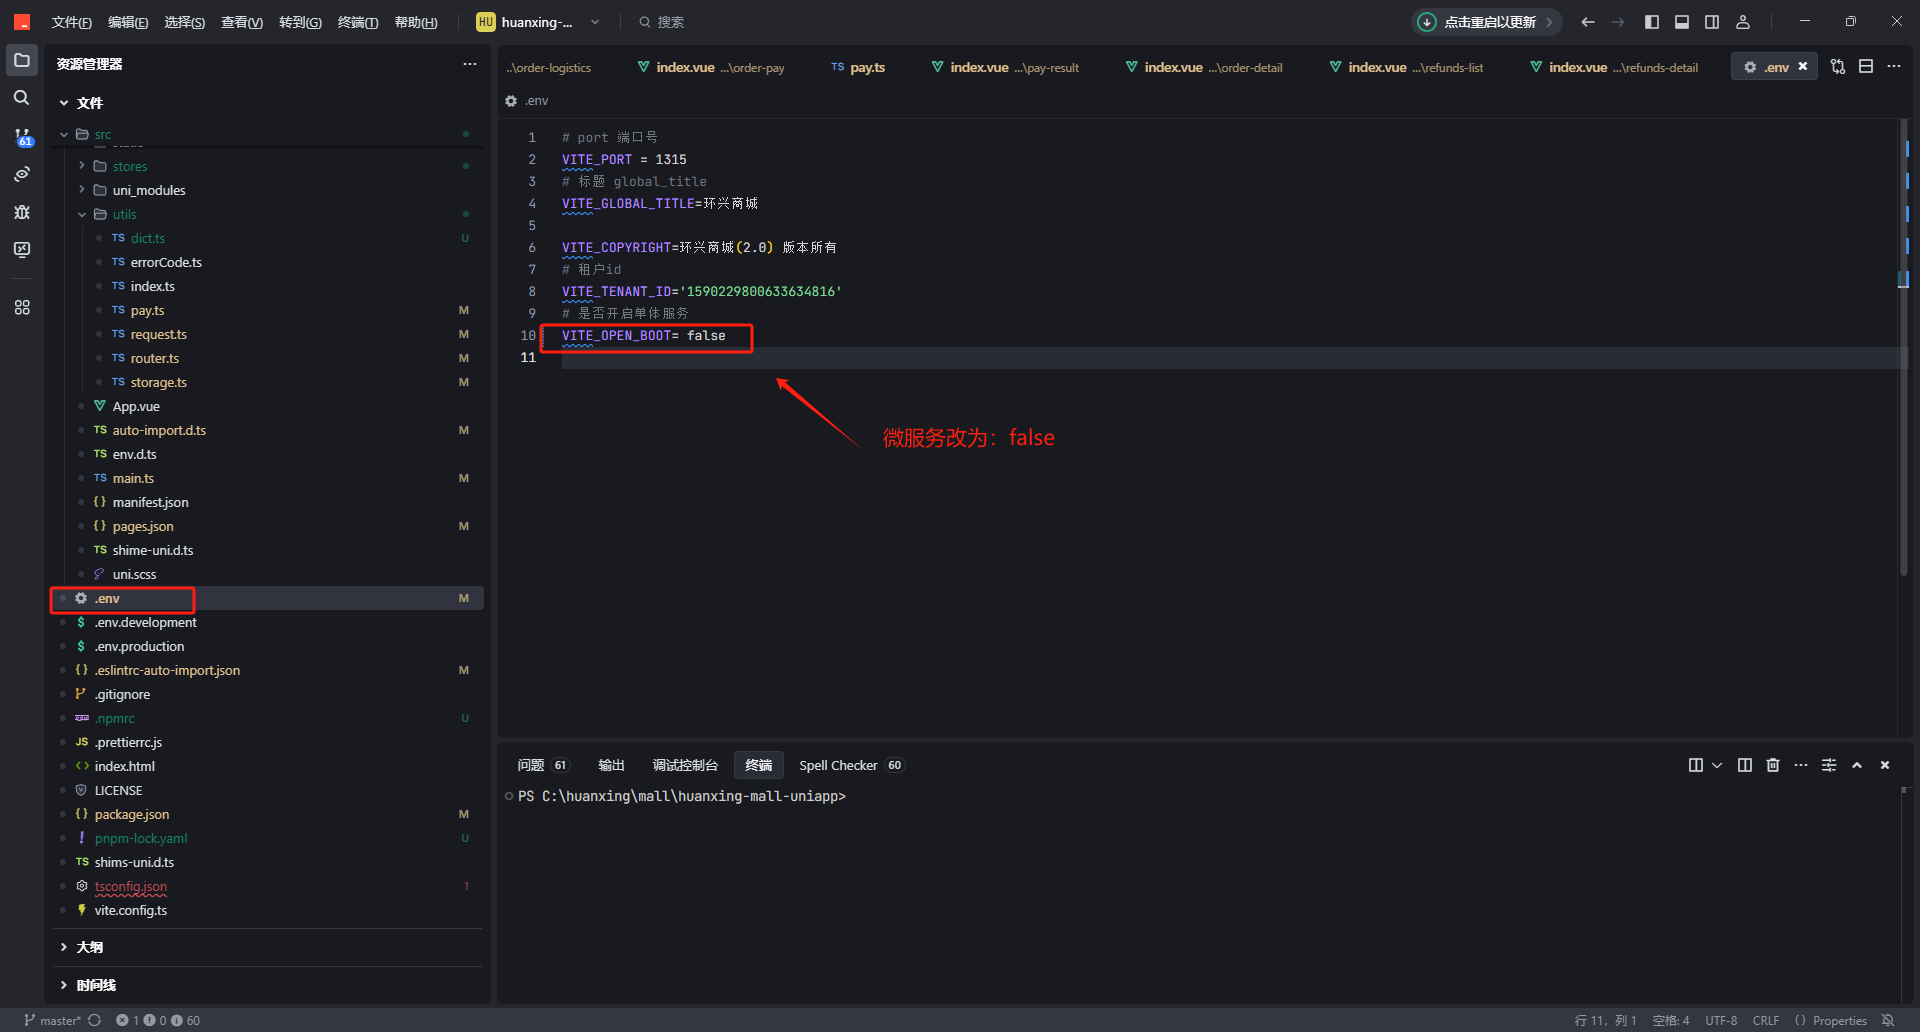Viewport: 1920px width, 1032px height.
Task: Expand the 大纲 outline section
Action: [64, 947]
